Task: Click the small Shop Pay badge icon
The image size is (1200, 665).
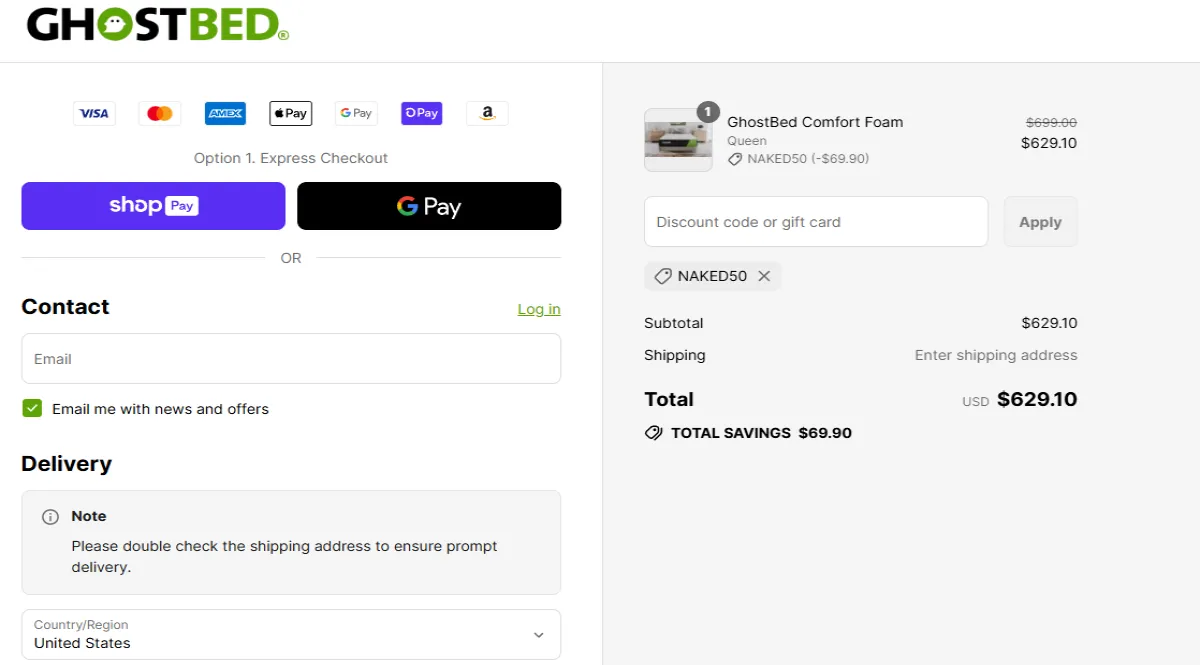Action: pos(422,114)
